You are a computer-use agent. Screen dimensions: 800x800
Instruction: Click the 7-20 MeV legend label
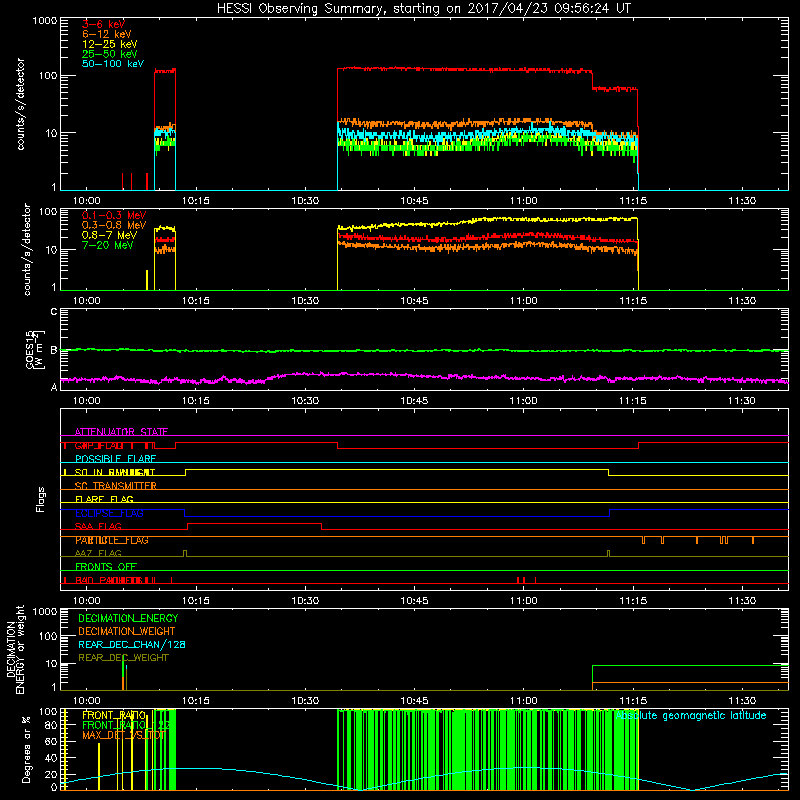[x=108, y=245]
